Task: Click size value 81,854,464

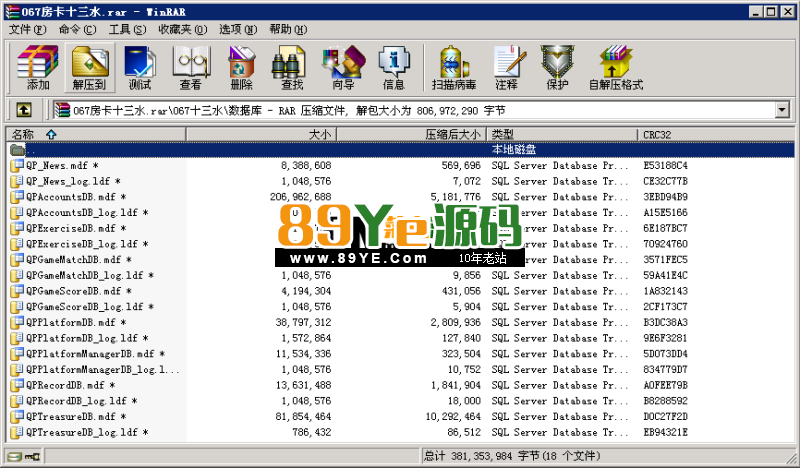Action: [x=303, y=416]
